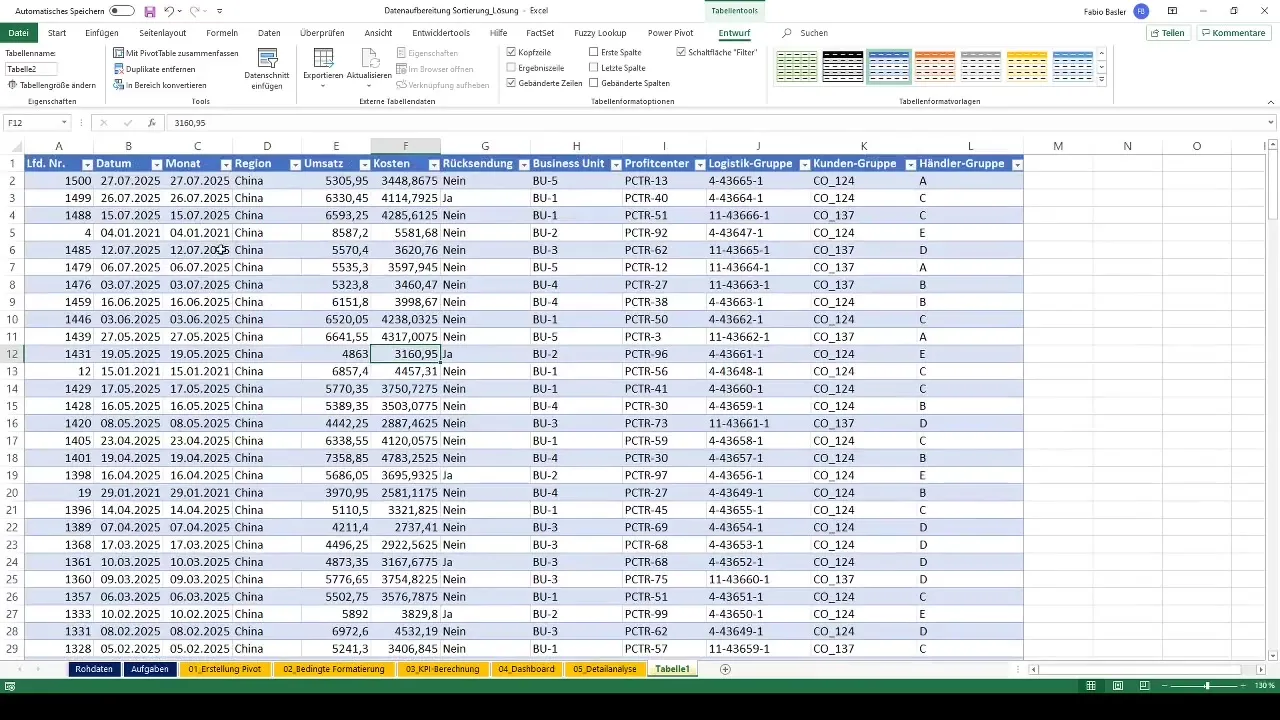Choose the green table style swatch
This screenshot has height=720, width=1280.
(x=797, y=66)
